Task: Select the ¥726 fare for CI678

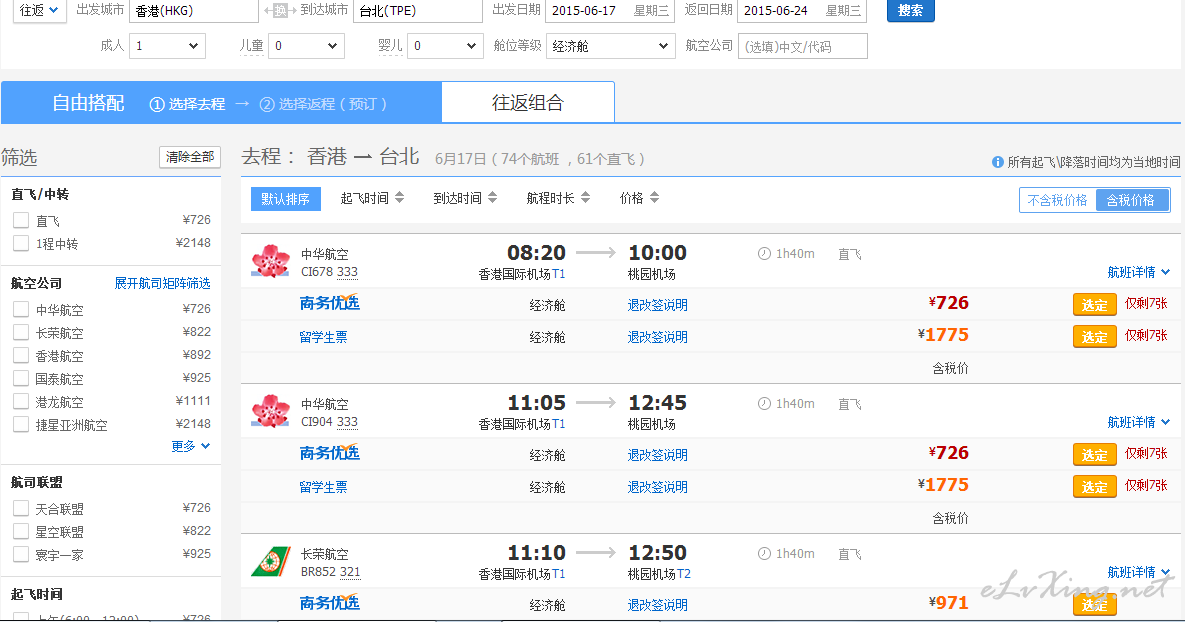Action: coord(1094,305)
